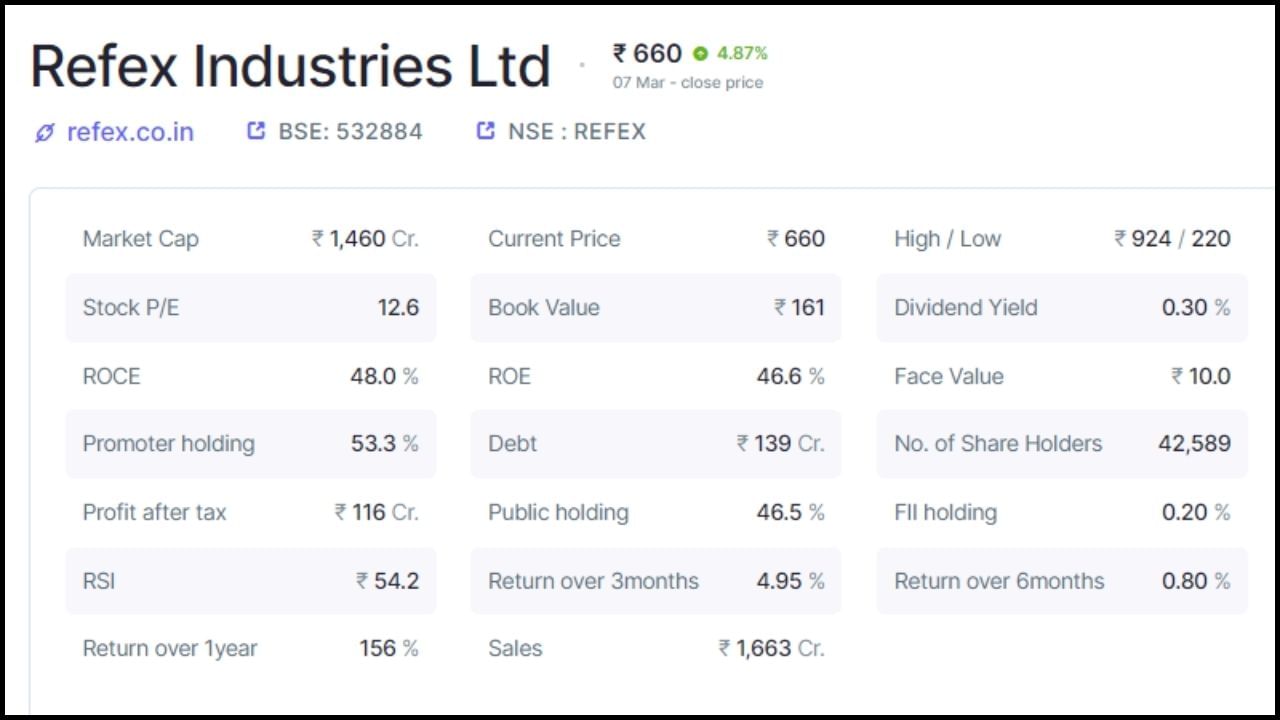Click the RSI 54.2 row
The image size is (1280, 720).
coord(250,581)
